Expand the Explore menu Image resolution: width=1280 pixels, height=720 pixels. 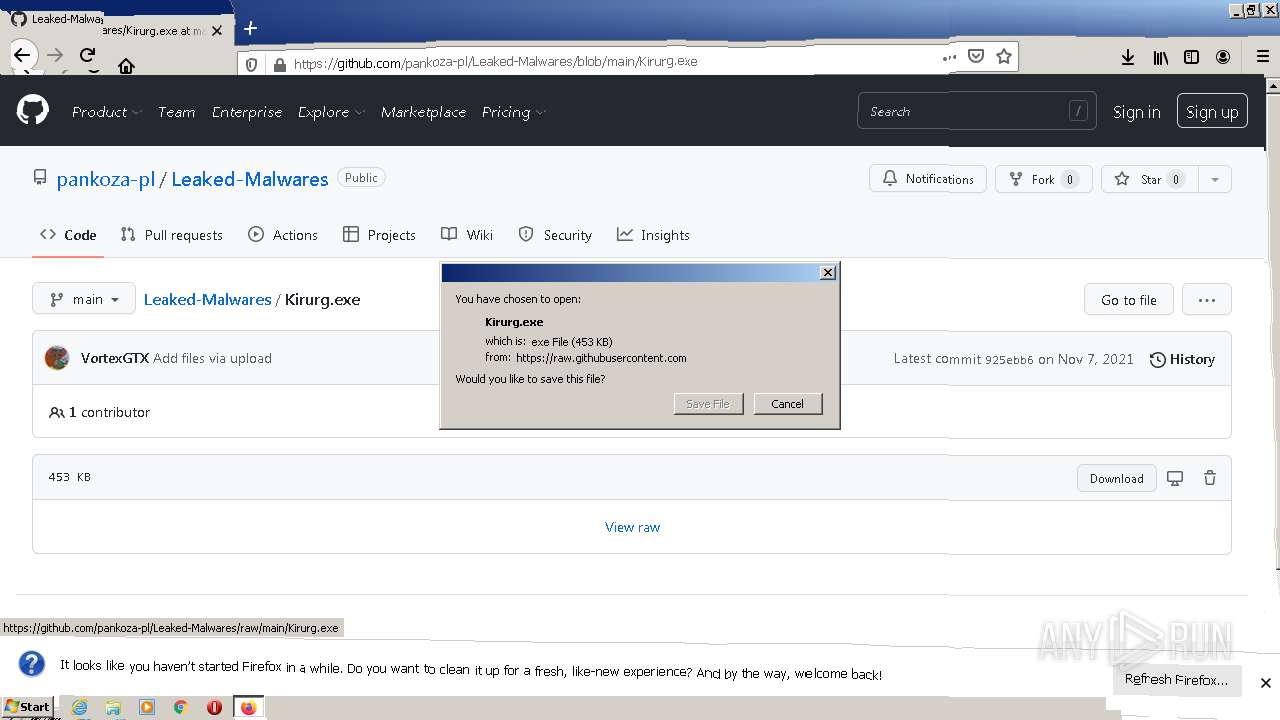[331, 112]
